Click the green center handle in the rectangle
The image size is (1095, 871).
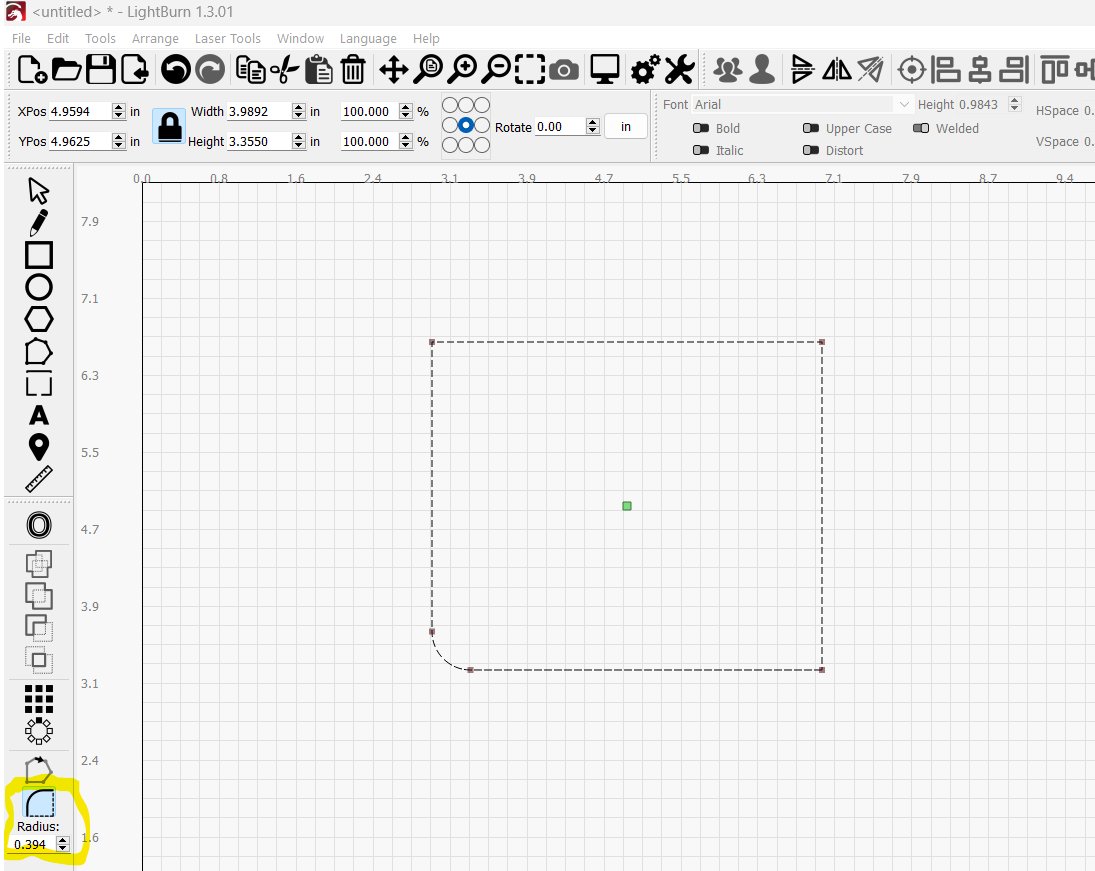click(627, 506)
